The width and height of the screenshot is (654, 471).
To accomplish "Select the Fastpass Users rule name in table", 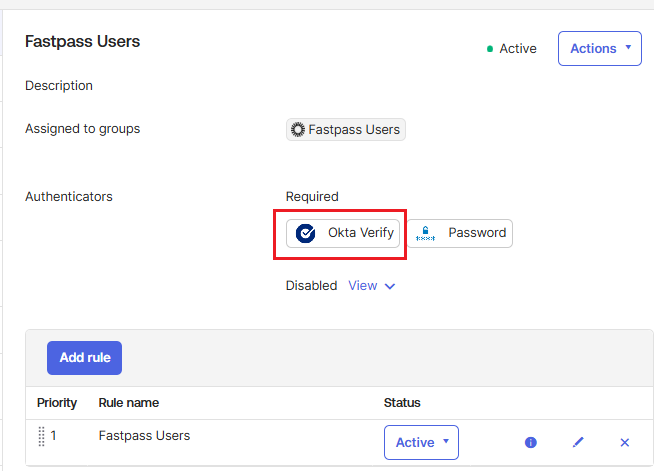I will click(x=144, y=435).
